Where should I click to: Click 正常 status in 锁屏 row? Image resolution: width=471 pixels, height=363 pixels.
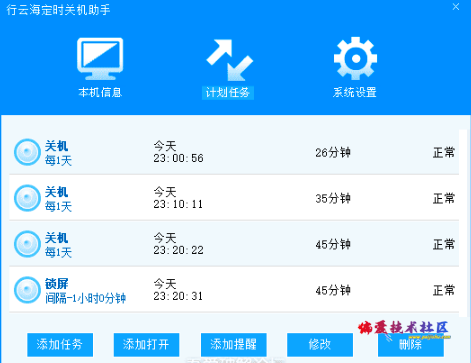[444, 291]
